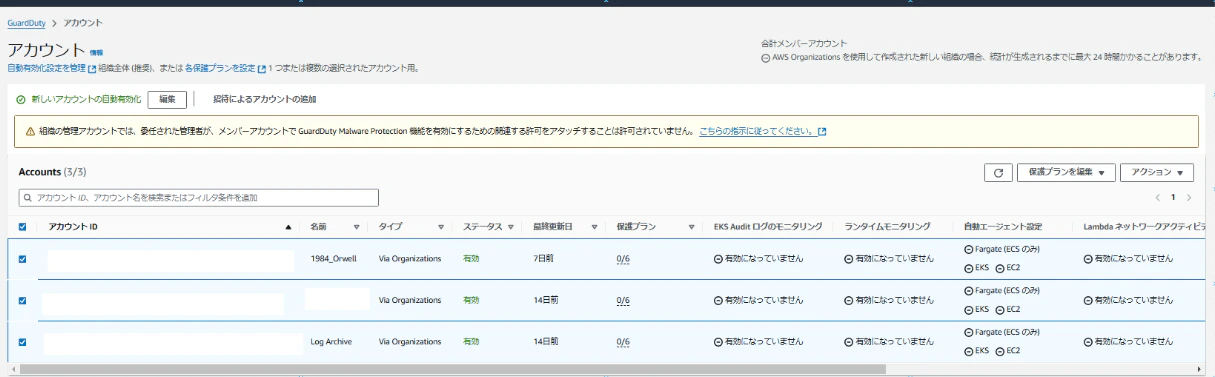Click the 合計メンバーアカウント label
This screenshot has width=1215, height=377.
pos(804,43)
